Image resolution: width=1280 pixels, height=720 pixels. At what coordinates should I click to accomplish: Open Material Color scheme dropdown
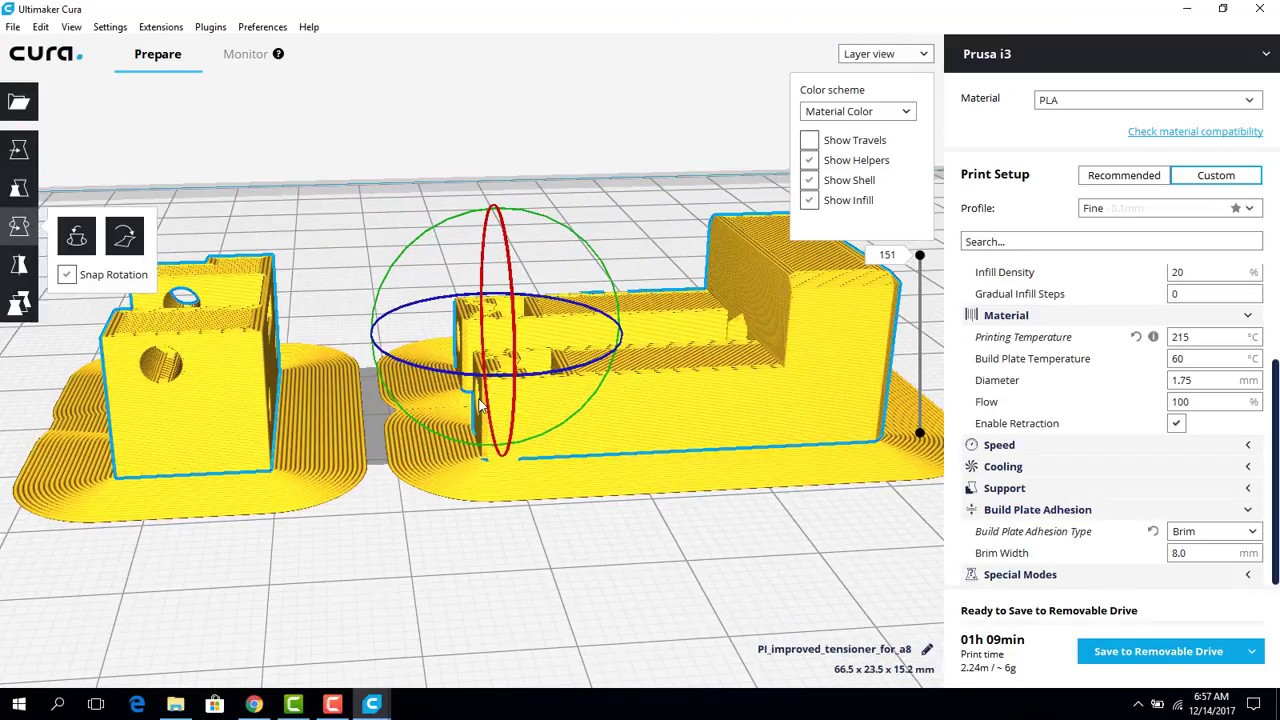click(858, 111)
